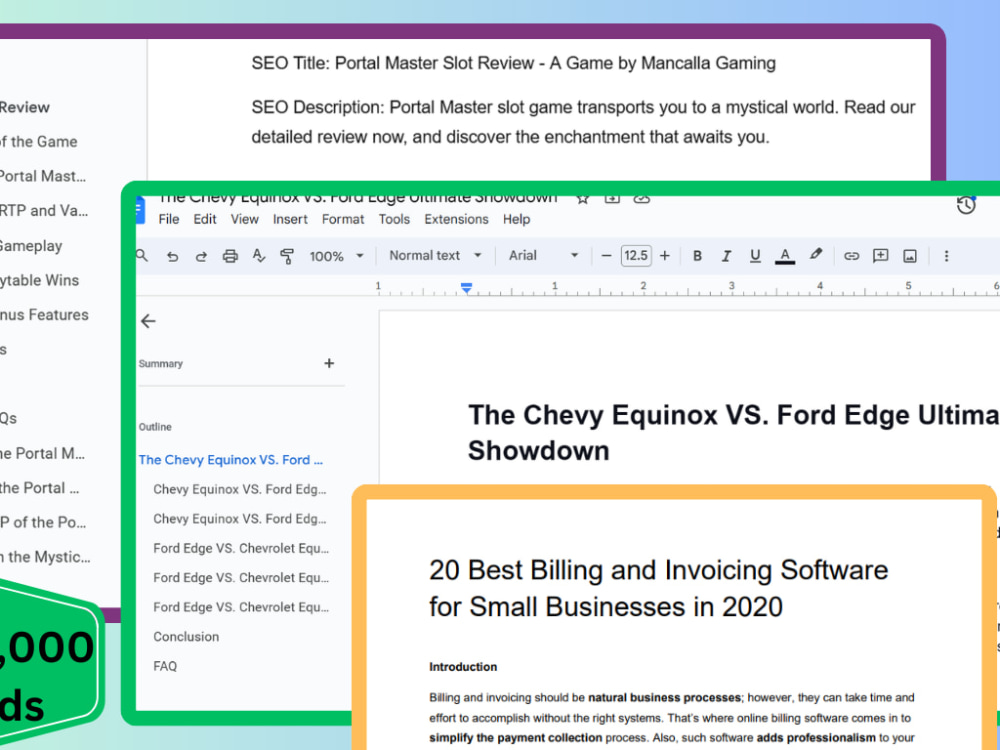Click the Redo toolbar icon
The width and height of the screenshot is (1000, 750).
[x=201, y=256]
